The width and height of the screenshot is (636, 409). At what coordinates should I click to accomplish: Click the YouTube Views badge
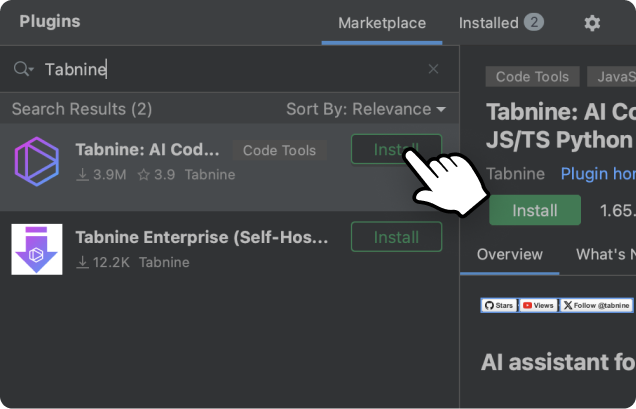538,305
